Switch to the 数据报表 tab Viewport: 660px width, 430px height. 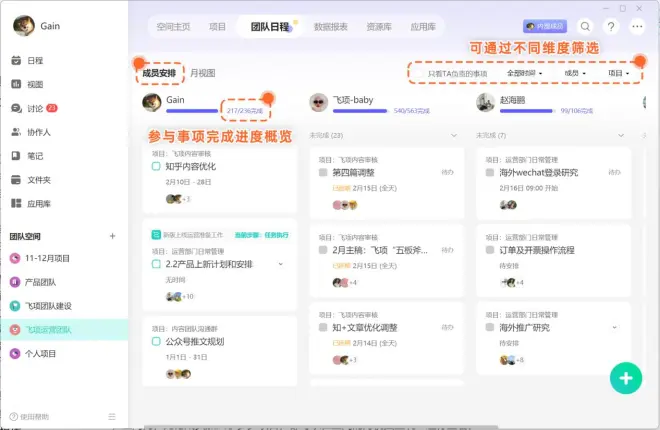pyautogui.click(x=330, y=27)
